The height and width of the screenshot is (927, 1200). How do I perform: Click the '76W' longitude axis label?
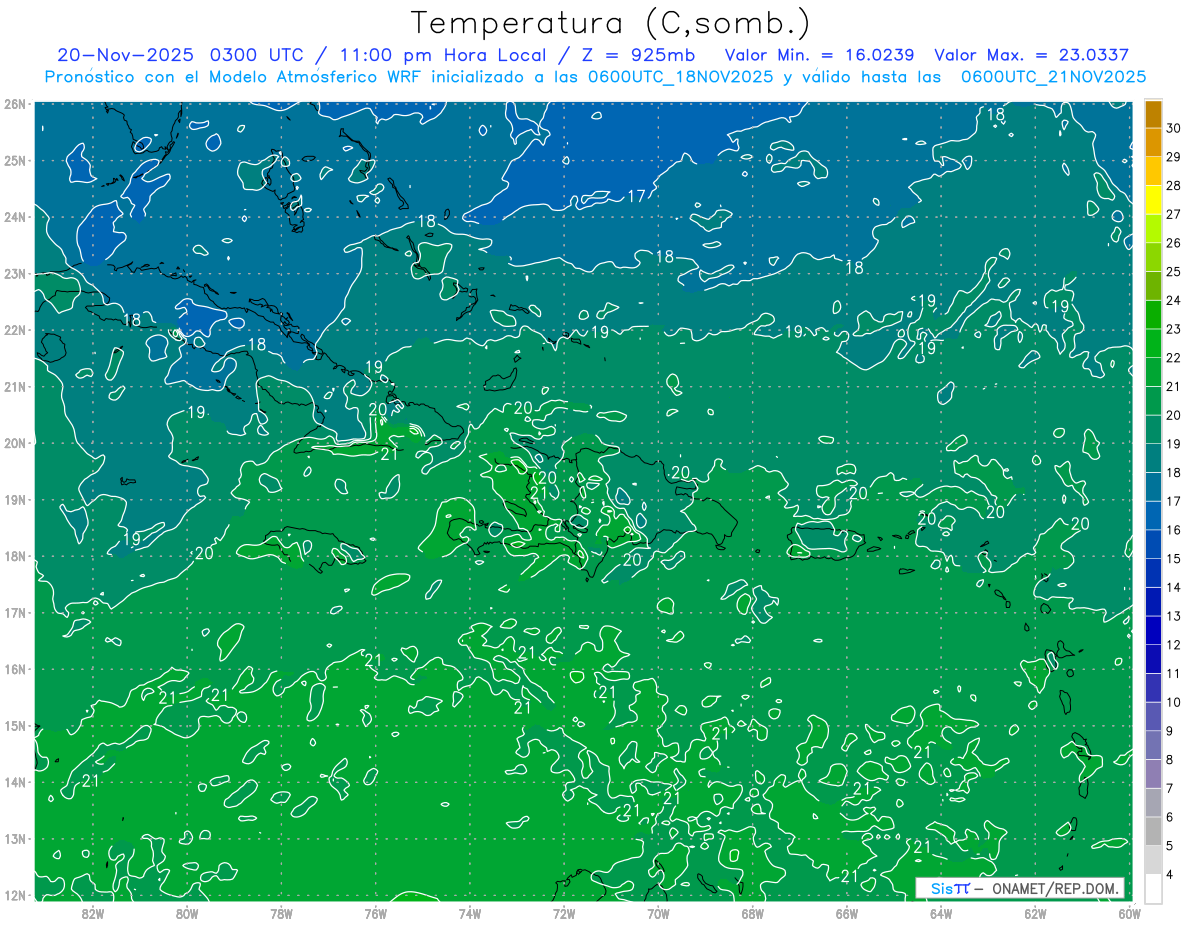pyautogui.click(x=376, y=913)
